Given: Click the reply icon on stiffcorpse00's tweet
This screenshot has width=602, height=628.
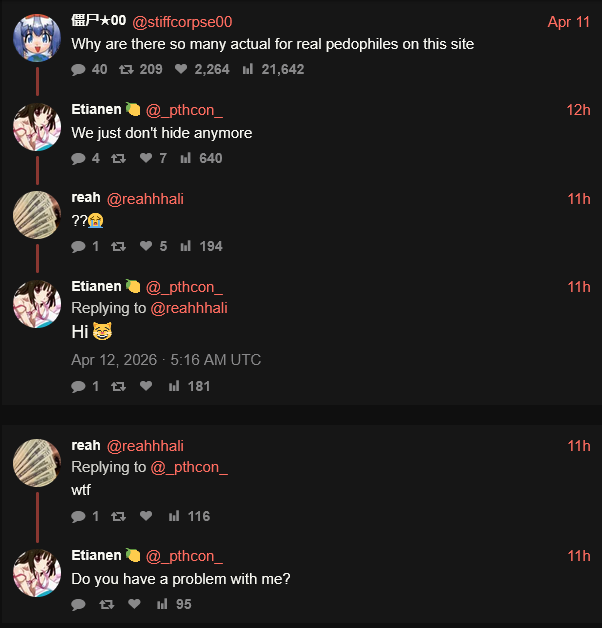Looking at the screenshot, I should point(78,70).
